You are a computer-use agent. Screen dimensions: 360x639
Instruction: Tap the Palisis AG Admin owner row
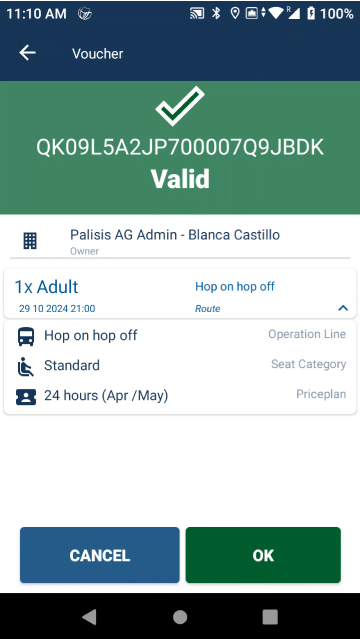[x=180, y=241]
